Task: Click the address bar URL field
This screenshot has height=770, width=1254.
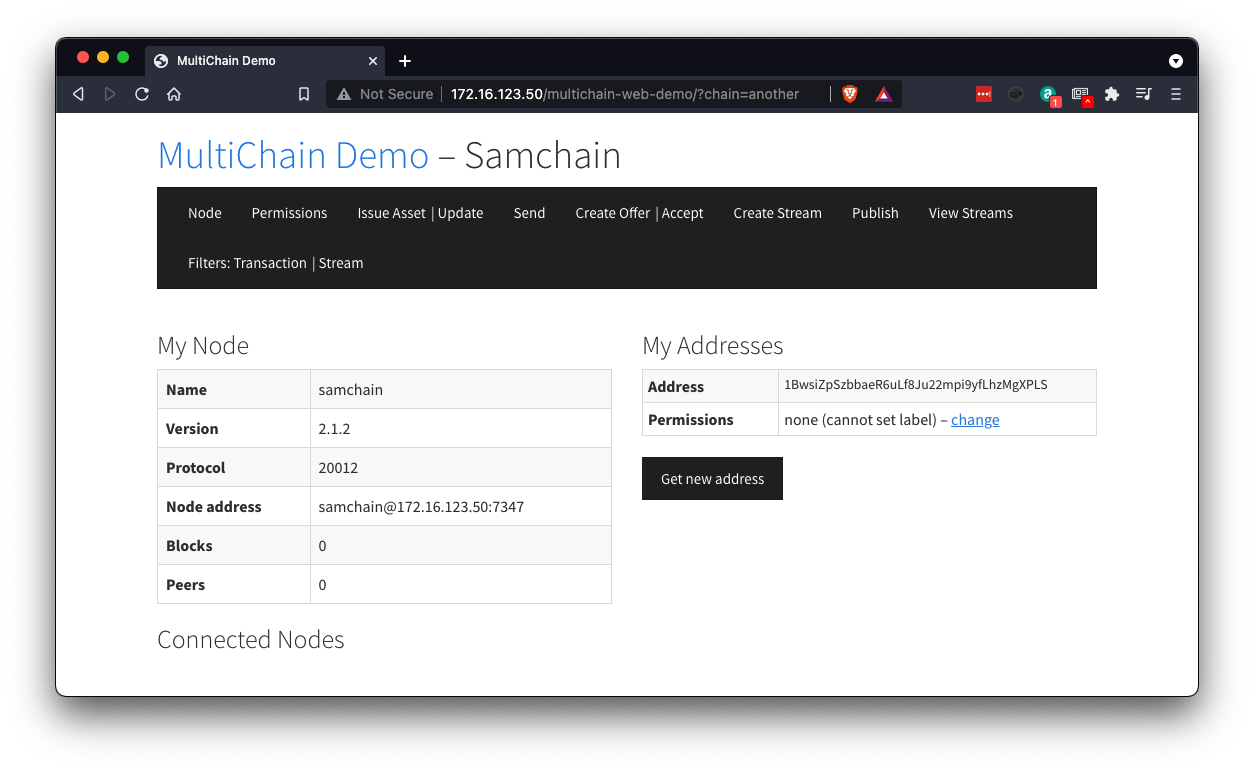Action: click(625, 94)
